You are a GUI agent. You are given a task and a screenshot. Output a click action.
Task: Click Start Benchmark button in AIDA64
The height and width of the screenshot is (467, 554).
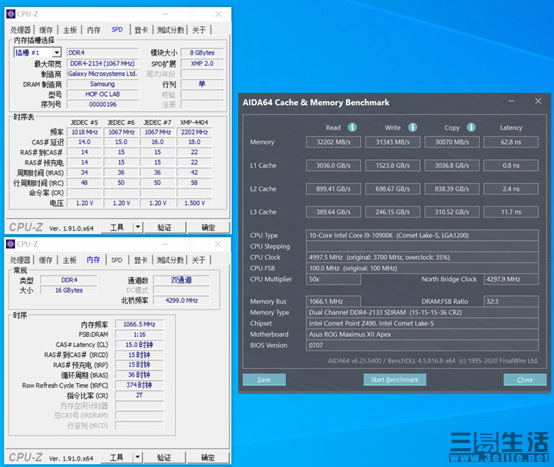(395, 380)
